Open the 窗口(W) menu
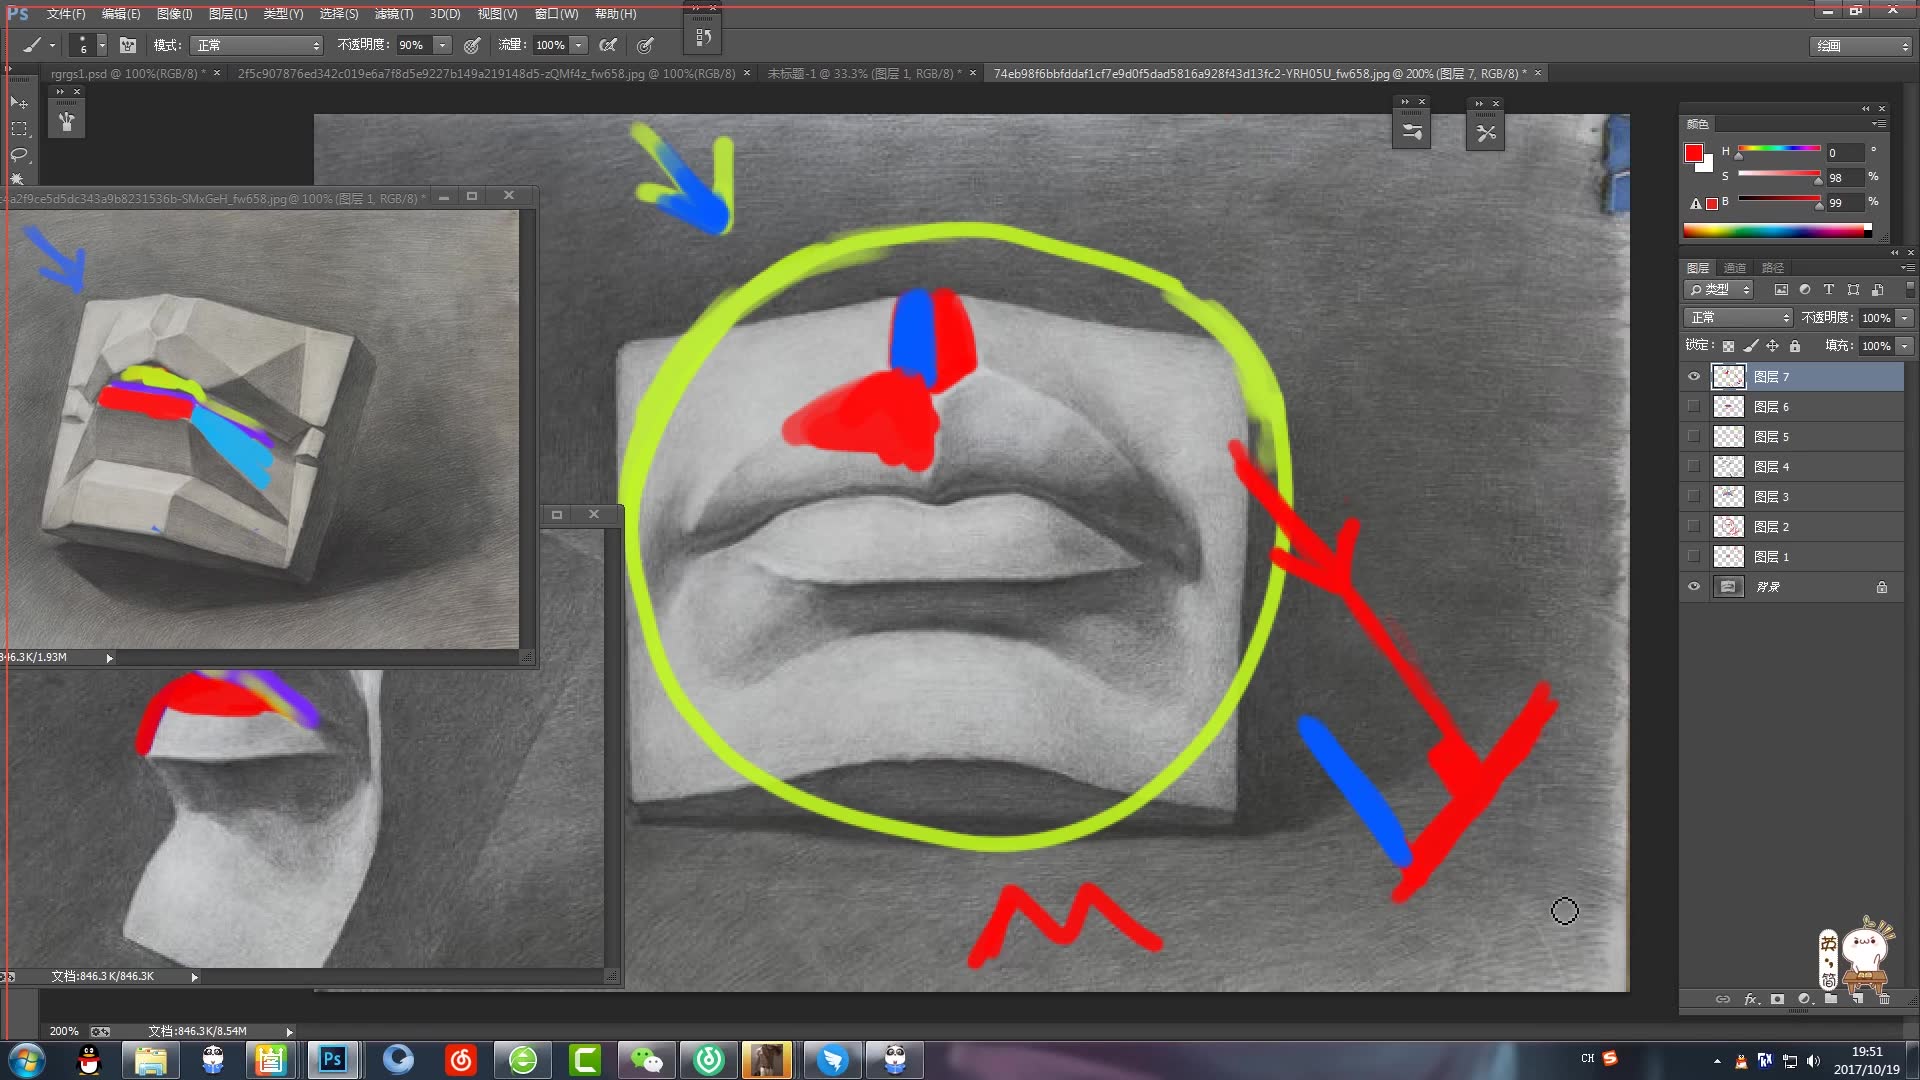 coord(556,14)
